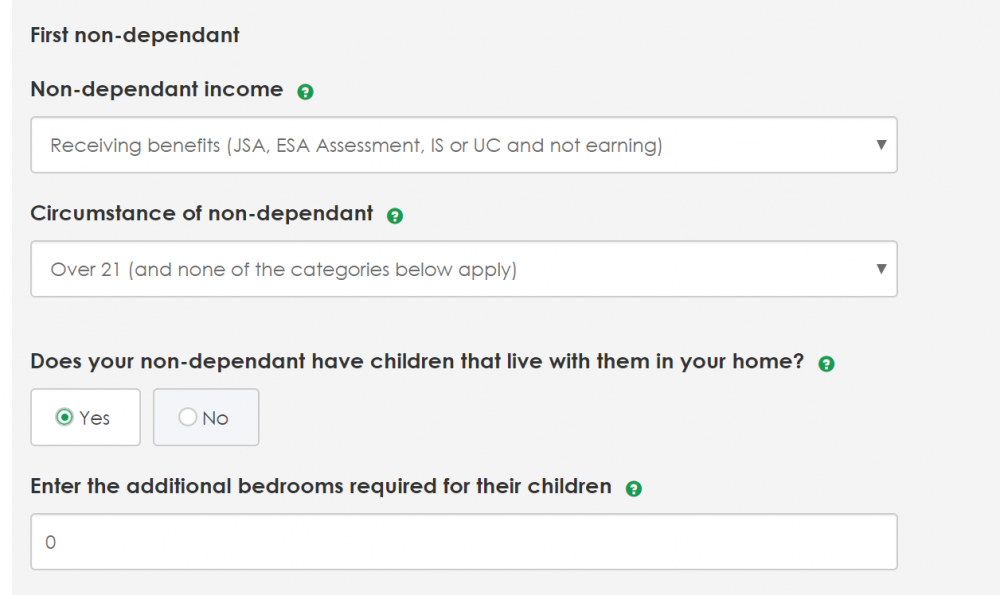
Task: Click help icon for Circumstance of non-dependant
Action: point(395,216)
